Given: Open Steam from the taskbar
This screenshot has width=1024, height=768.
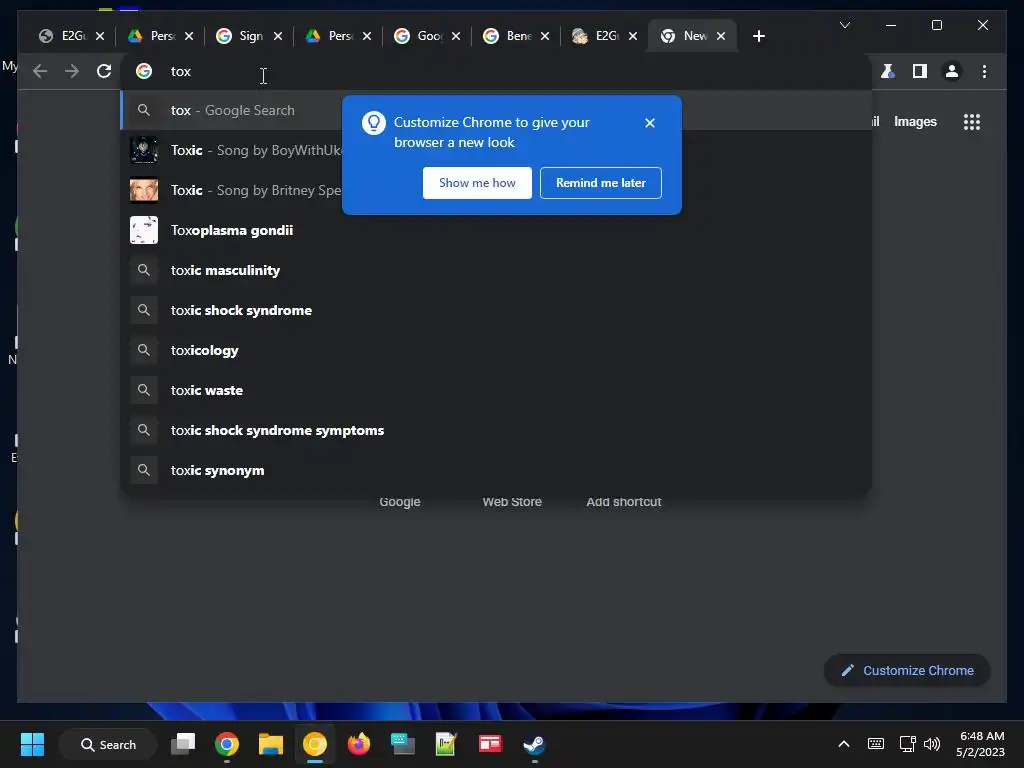Looking at the screenshot, I should [x=534, y=744].
